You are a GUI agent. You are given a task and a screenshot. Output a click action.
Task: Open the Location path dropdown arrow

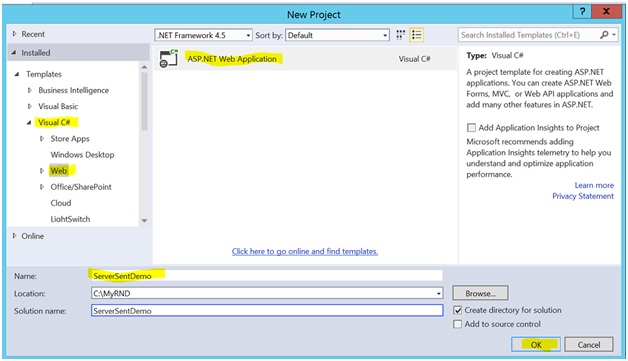(x=439, y=294)
